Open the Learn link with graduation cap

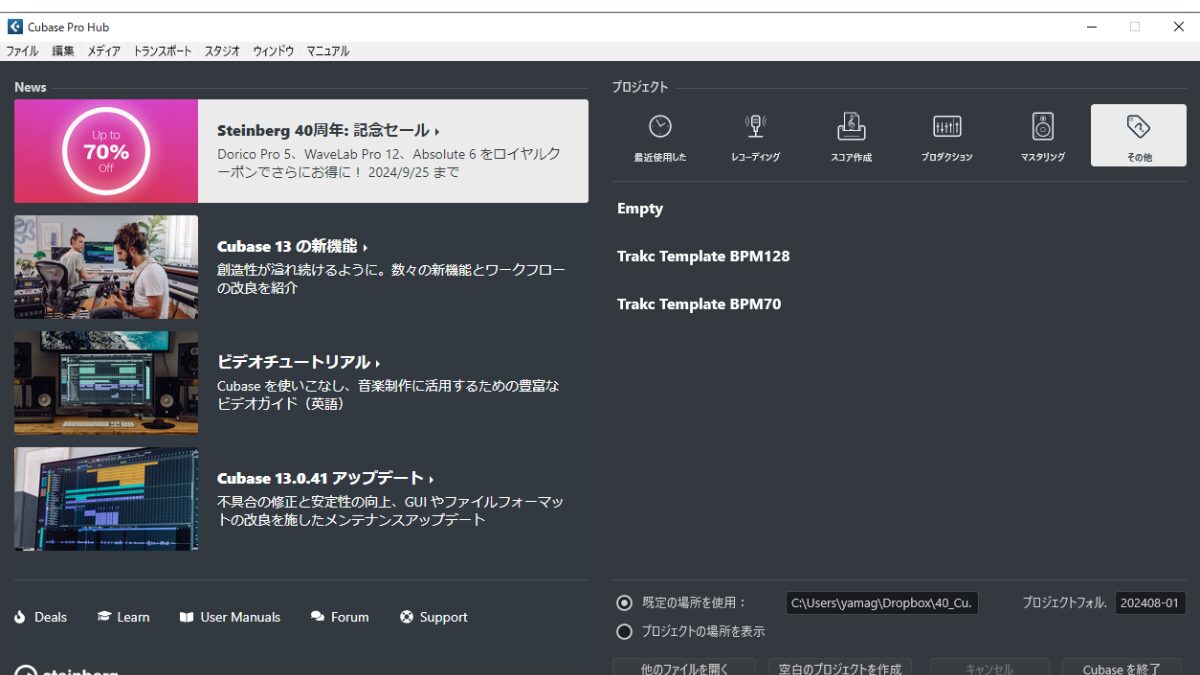pos(123,617)
